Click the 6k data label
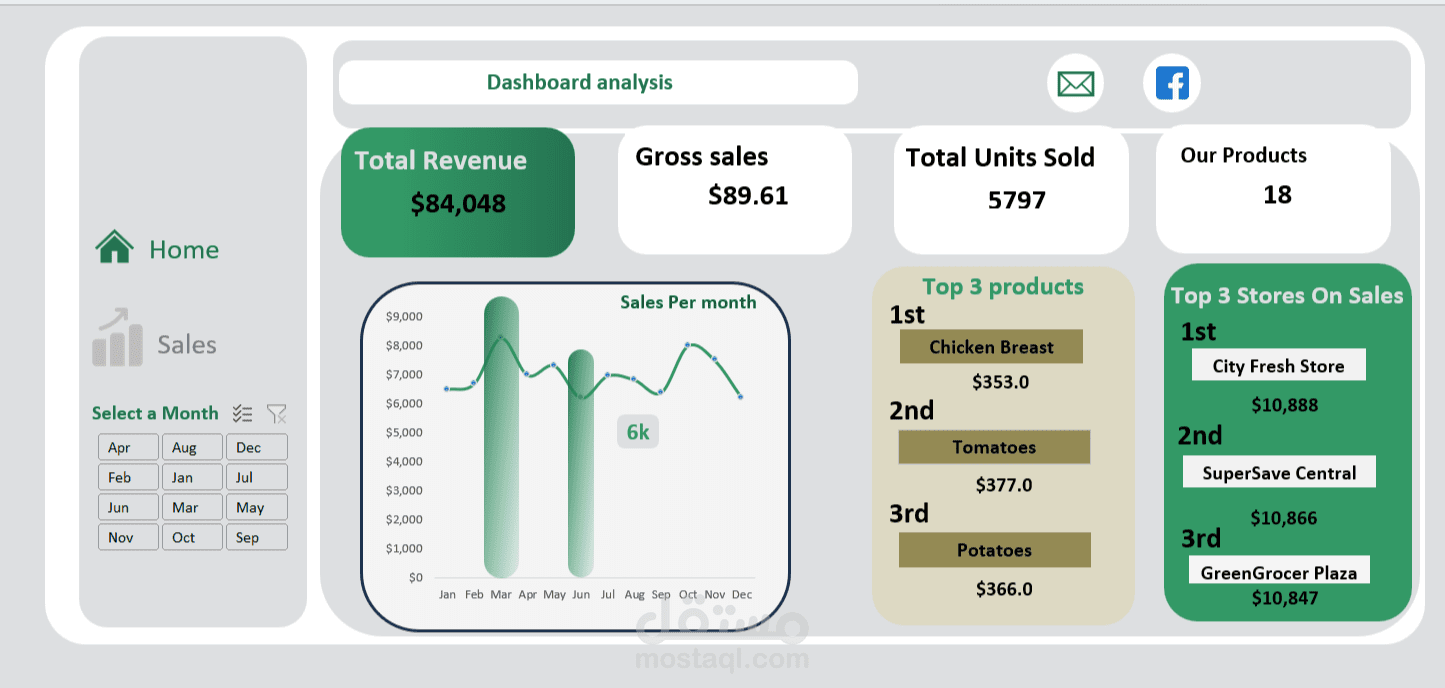Viewport: 1445px width, 688px height. (x=638, y=432)
